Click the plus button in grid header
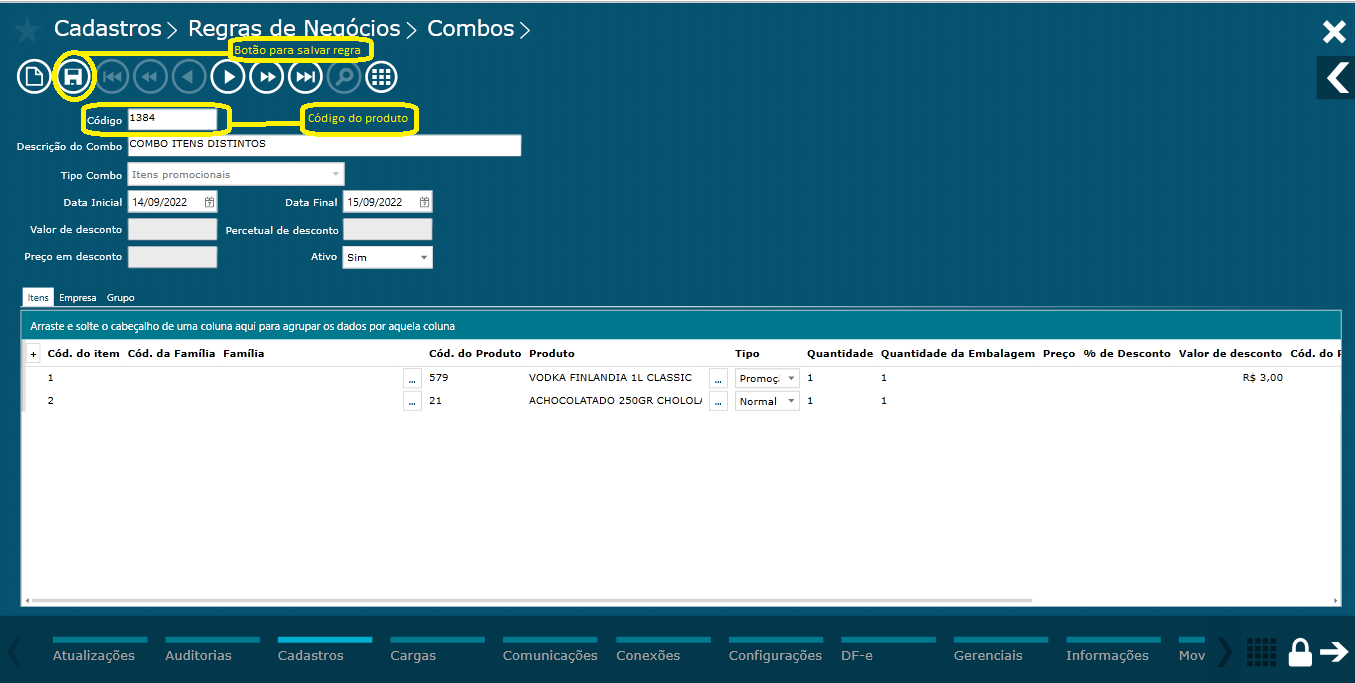The height and width of the screenshot is (683, 1355). click(32, 354)
